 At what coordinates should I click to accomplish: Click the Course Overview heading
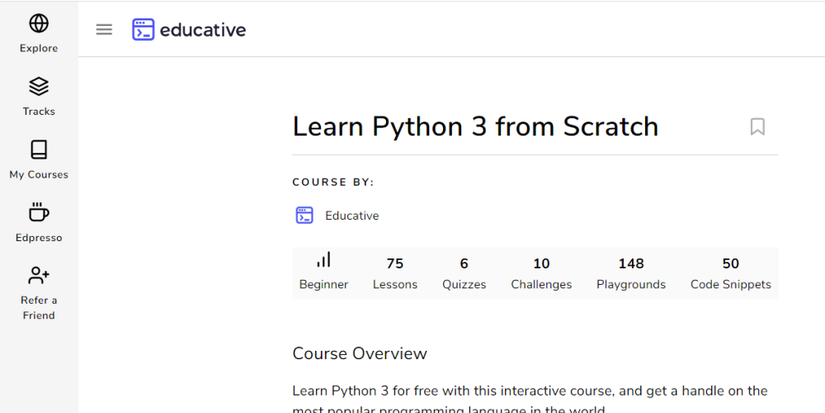360,353
